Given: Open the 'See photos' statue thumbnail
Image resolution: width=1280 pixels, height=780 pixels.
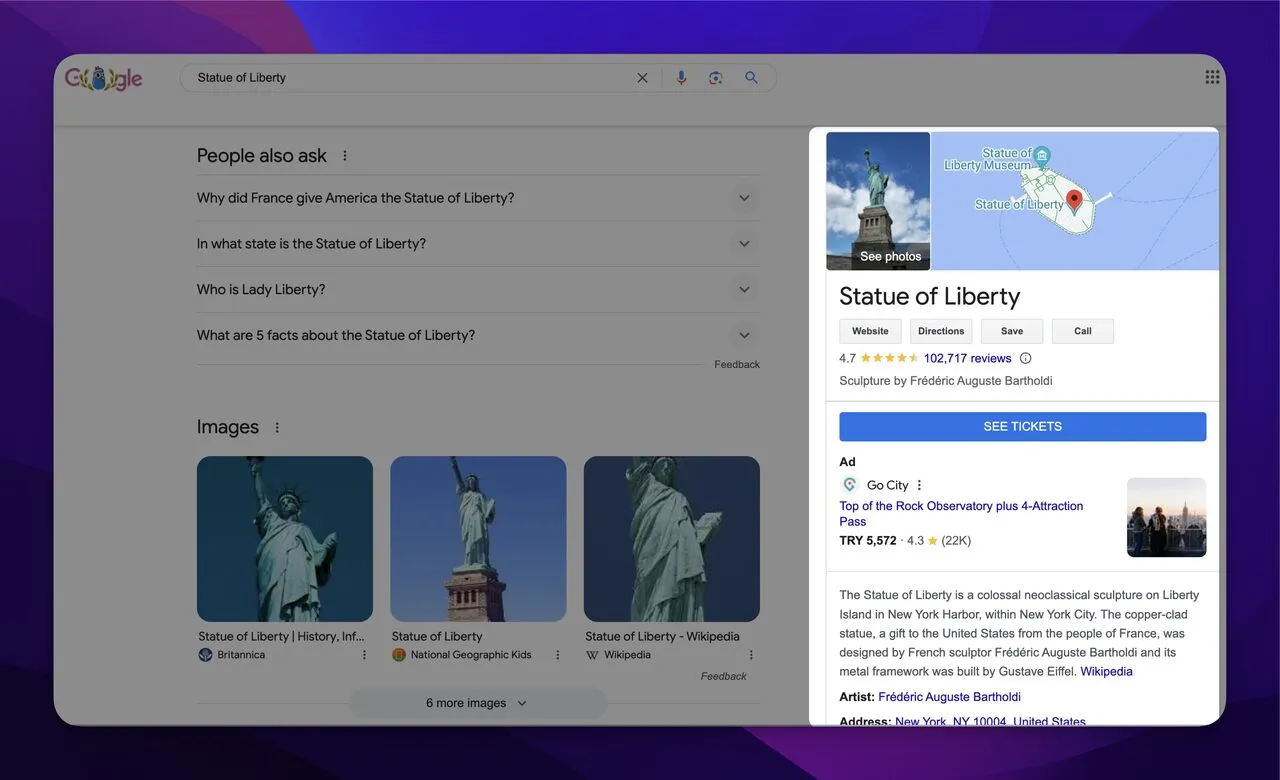Looking at the screenshot, I should pyautogui.click(x=878, y=201).
